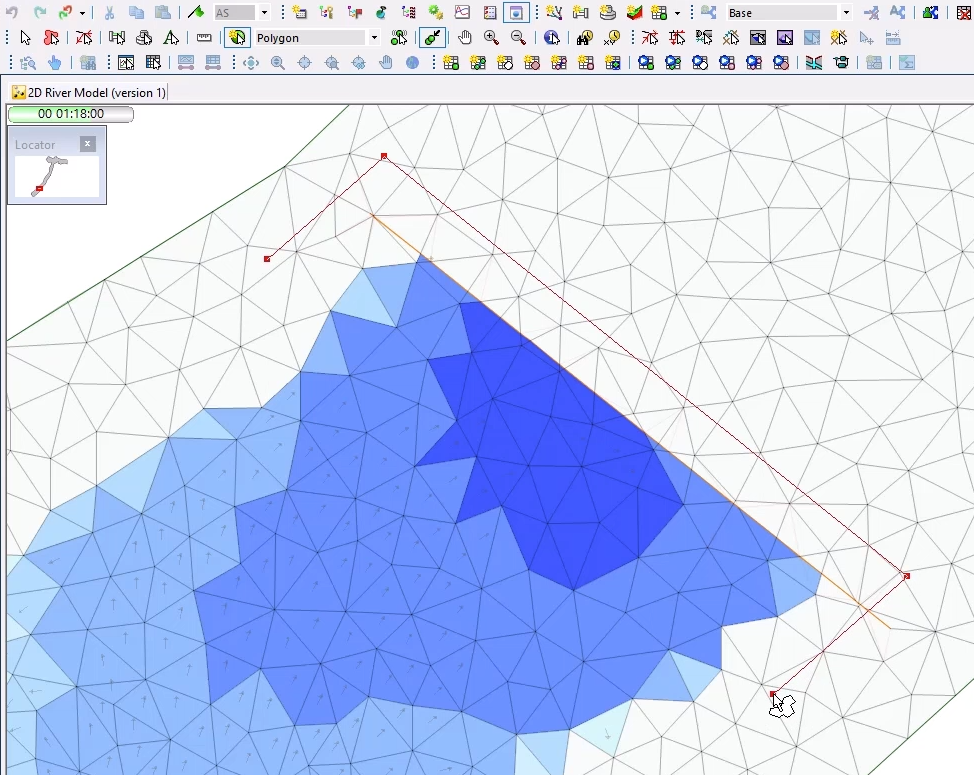Click the green globe icon
Viewport: 974px width, 775px height.
[x=381, y=12]
